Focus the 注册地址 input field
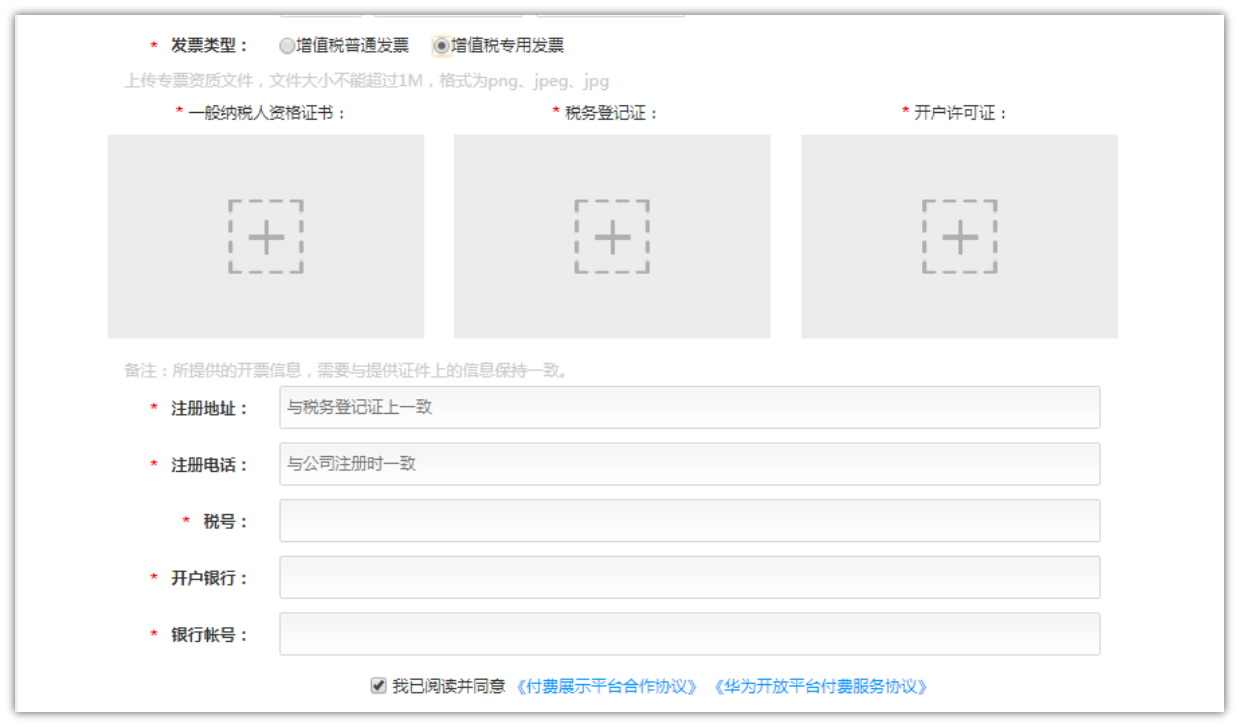 pos(689,408)
